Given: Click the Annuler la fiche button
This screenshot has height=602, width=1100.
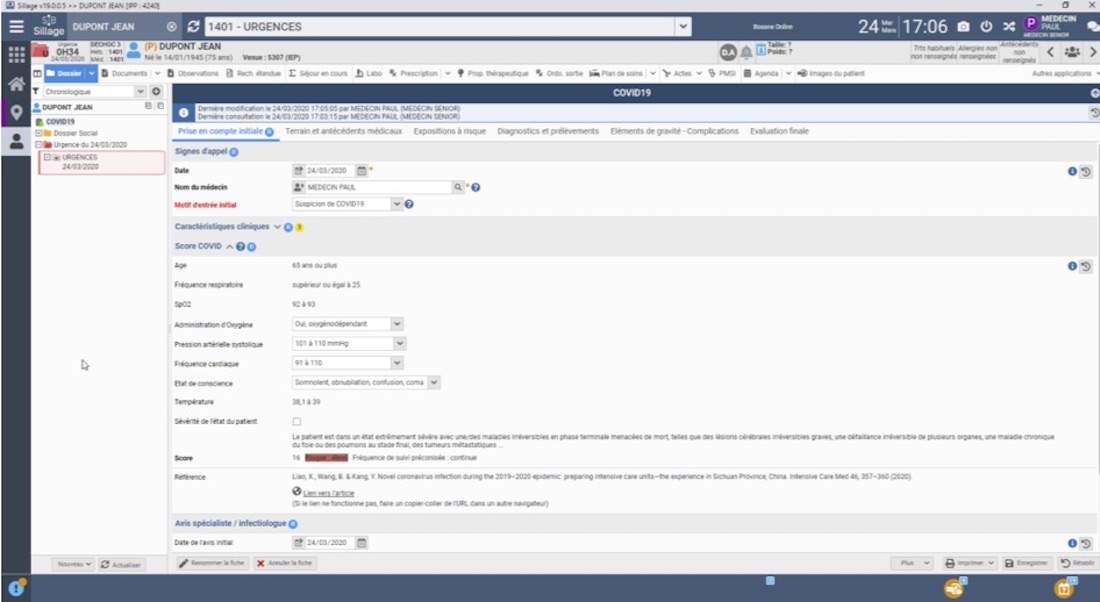Looking at the screenshot, I should 286,563.
